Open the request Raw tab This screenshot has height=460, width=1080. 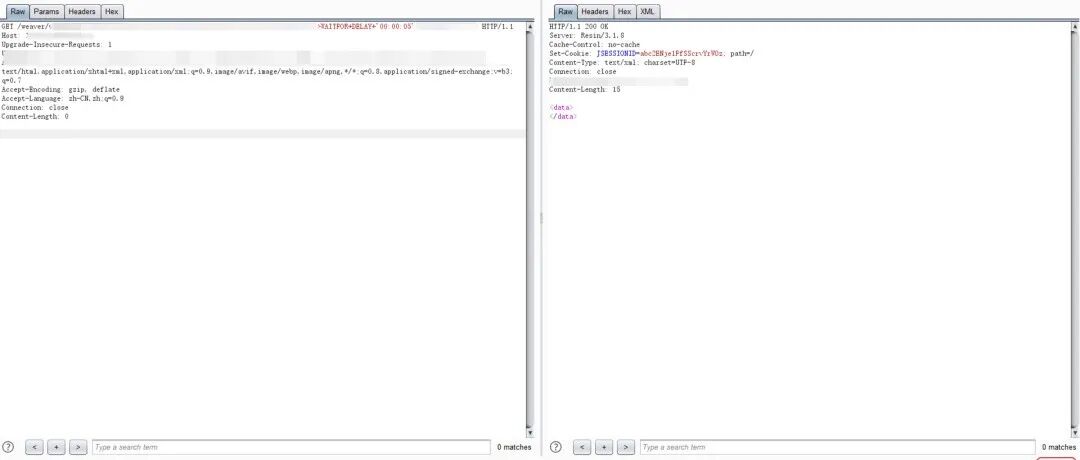tap(17, 12)
